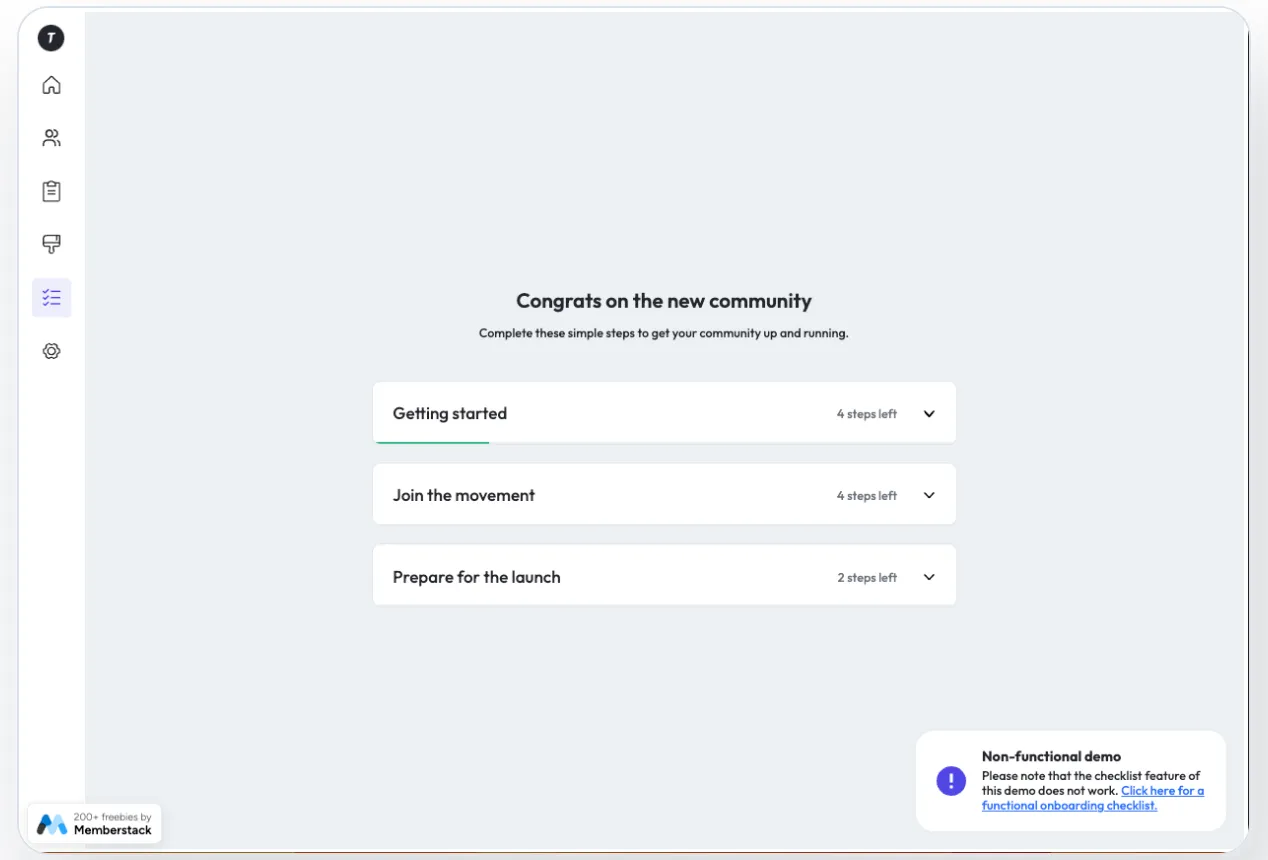This screenshot has height=860, width=1268.
Task: Select the paint roller customization icon
Action: click(51, 244)
